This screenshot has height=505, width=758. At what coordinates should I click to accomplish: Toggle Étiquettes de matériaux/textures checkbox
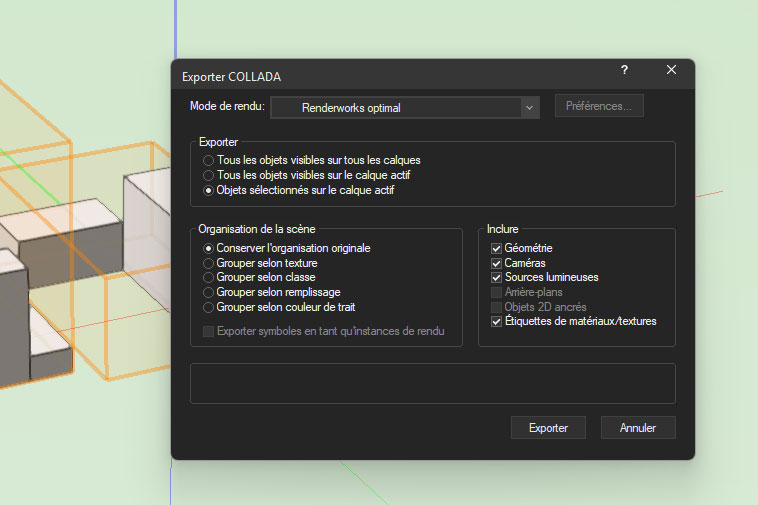pos(496,322)
